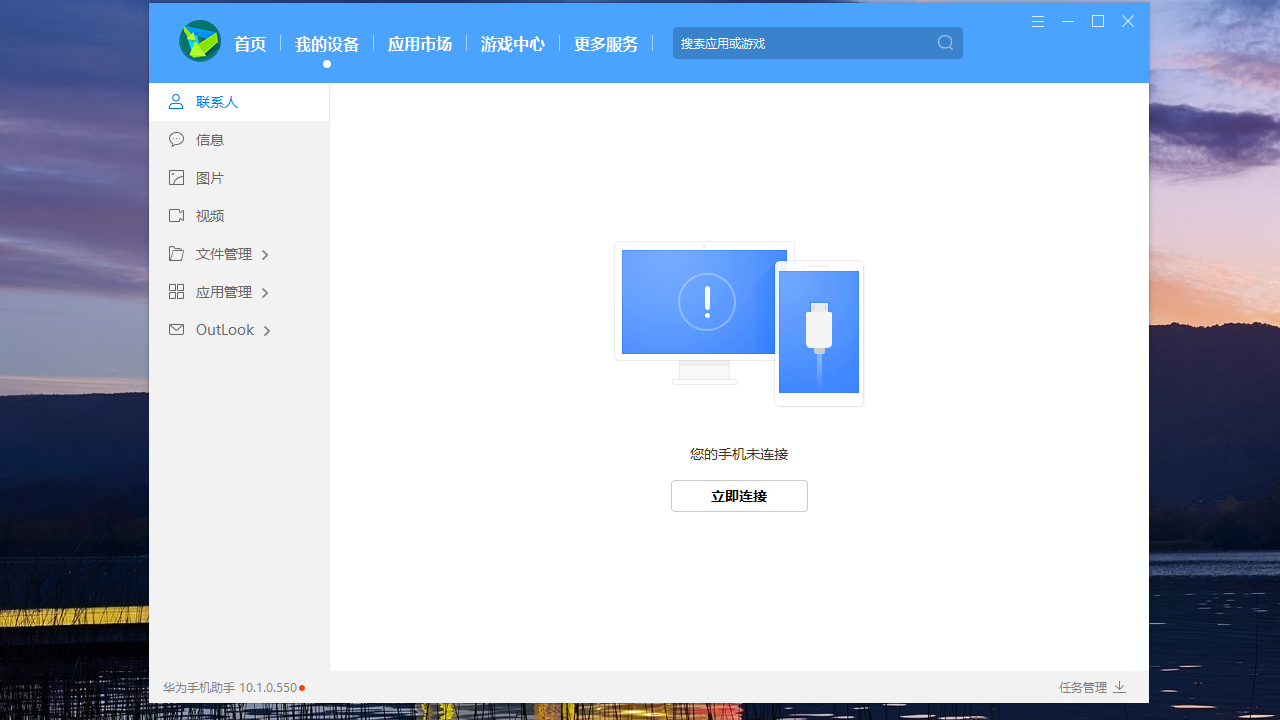Open the 应用市场 menu item
This screenshot has width=1280, height=720.
pyautogui.click(x=419, y=44)
